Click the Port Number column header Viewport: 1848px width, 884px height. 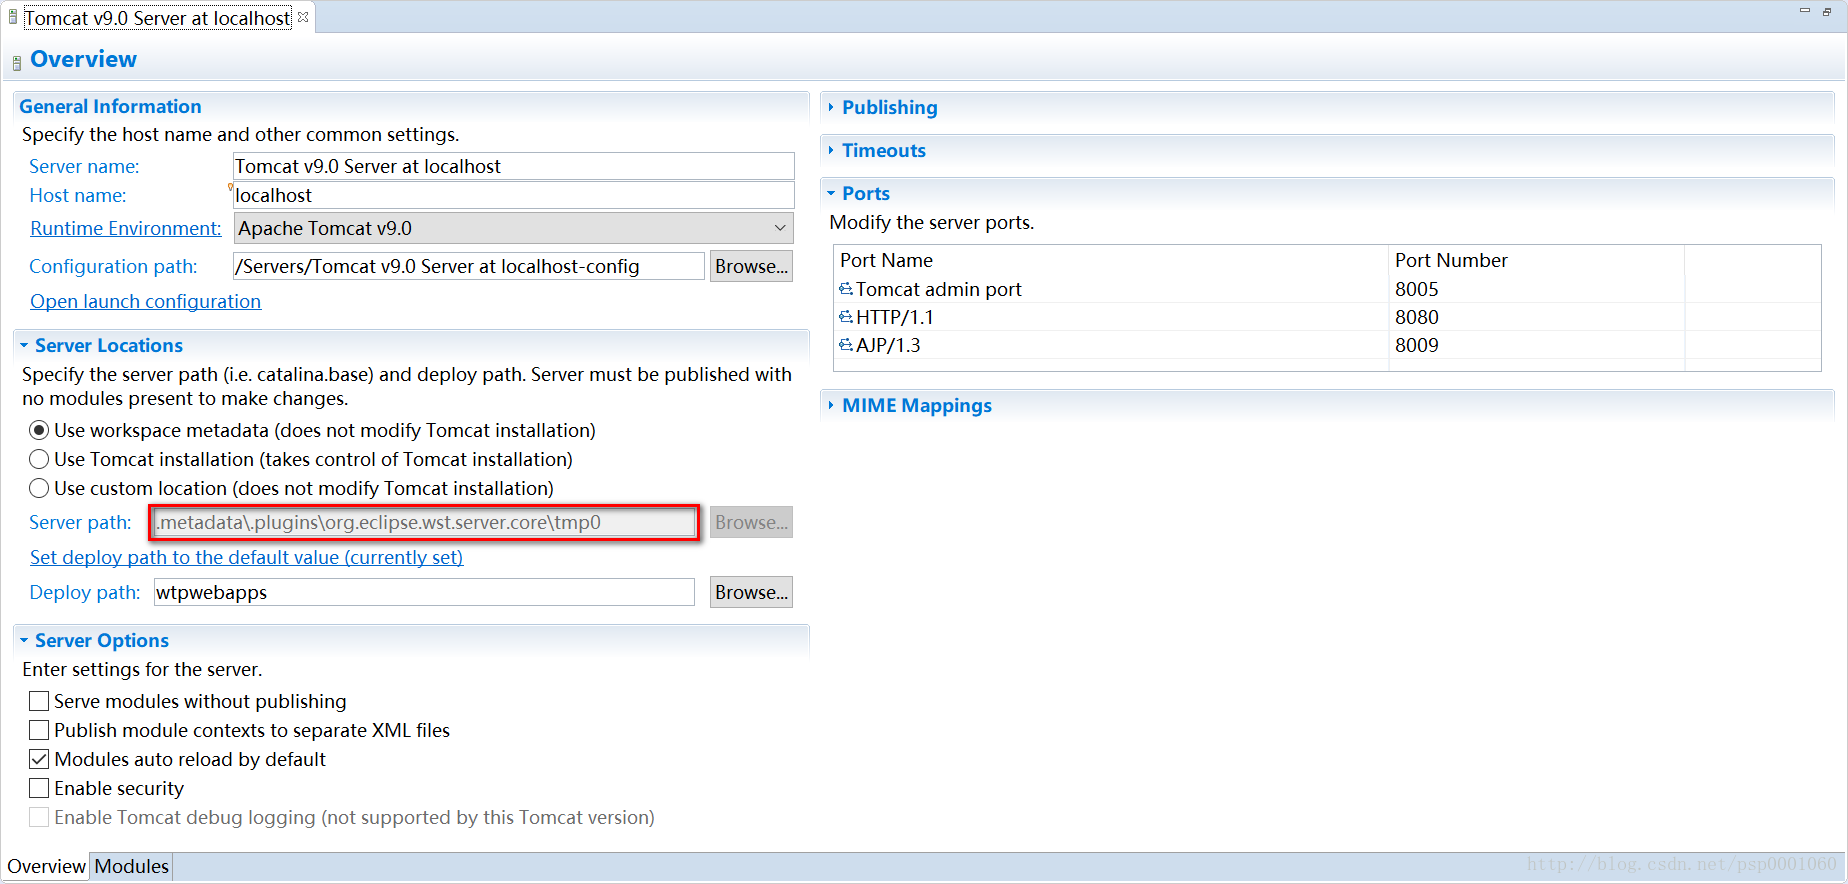1536,260
